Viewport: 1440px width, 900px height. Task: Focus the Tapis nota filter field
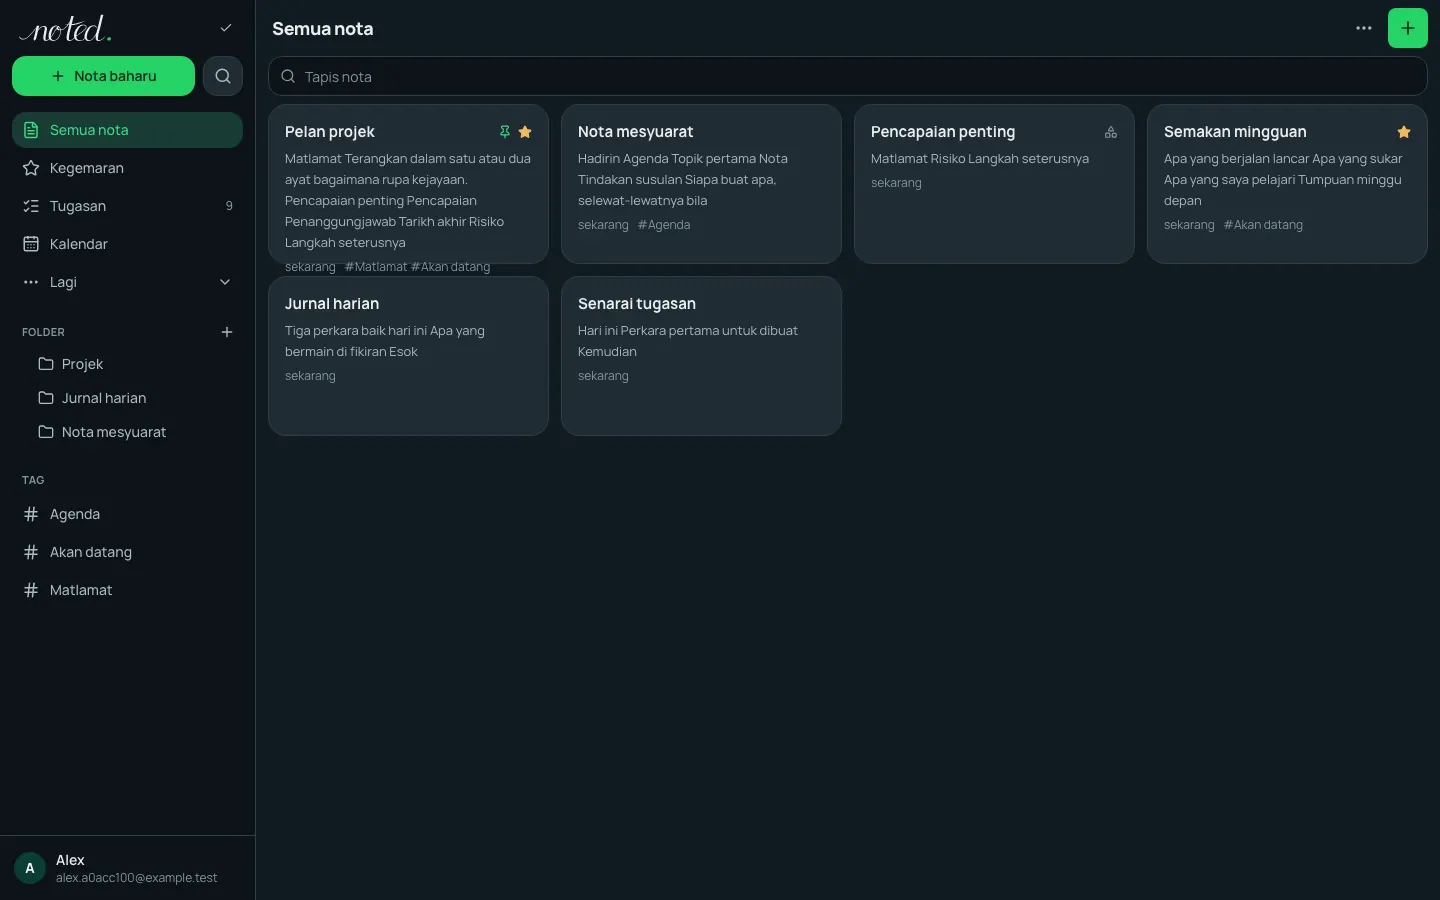pos(847,76)
